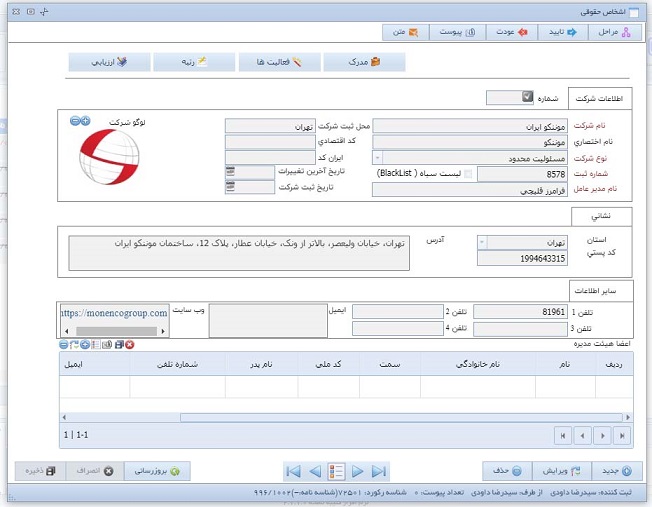652x507 pixels.
Task: Click the ویرایش (edit) button
Action: click(561, 471)
